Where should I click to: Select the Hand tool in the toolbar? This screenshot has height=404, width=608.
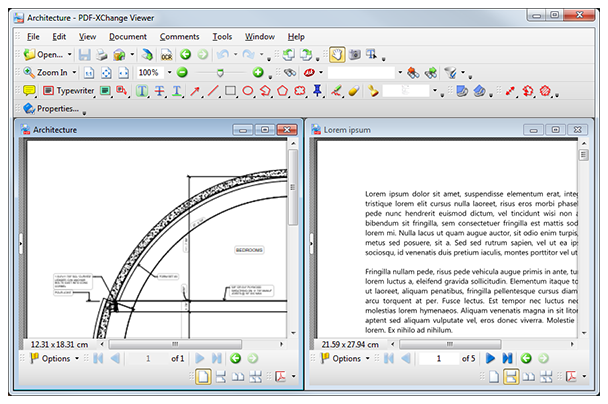(x=337, y=55)
